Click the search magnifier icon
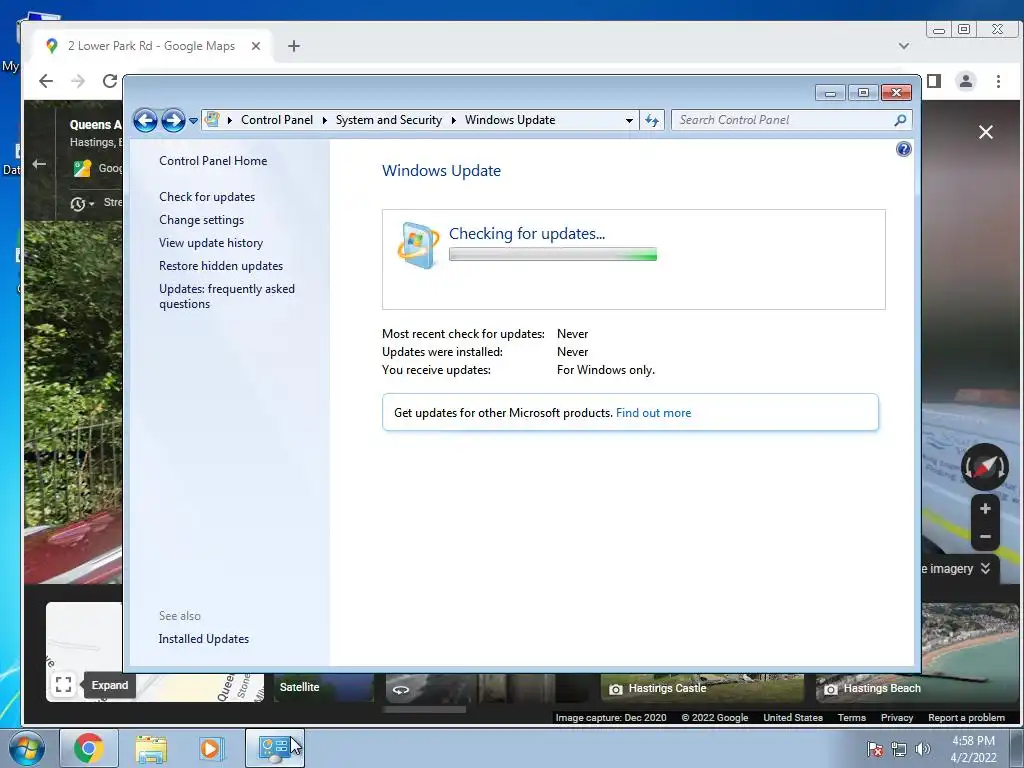1024x768 pixels. coord(901,120)
